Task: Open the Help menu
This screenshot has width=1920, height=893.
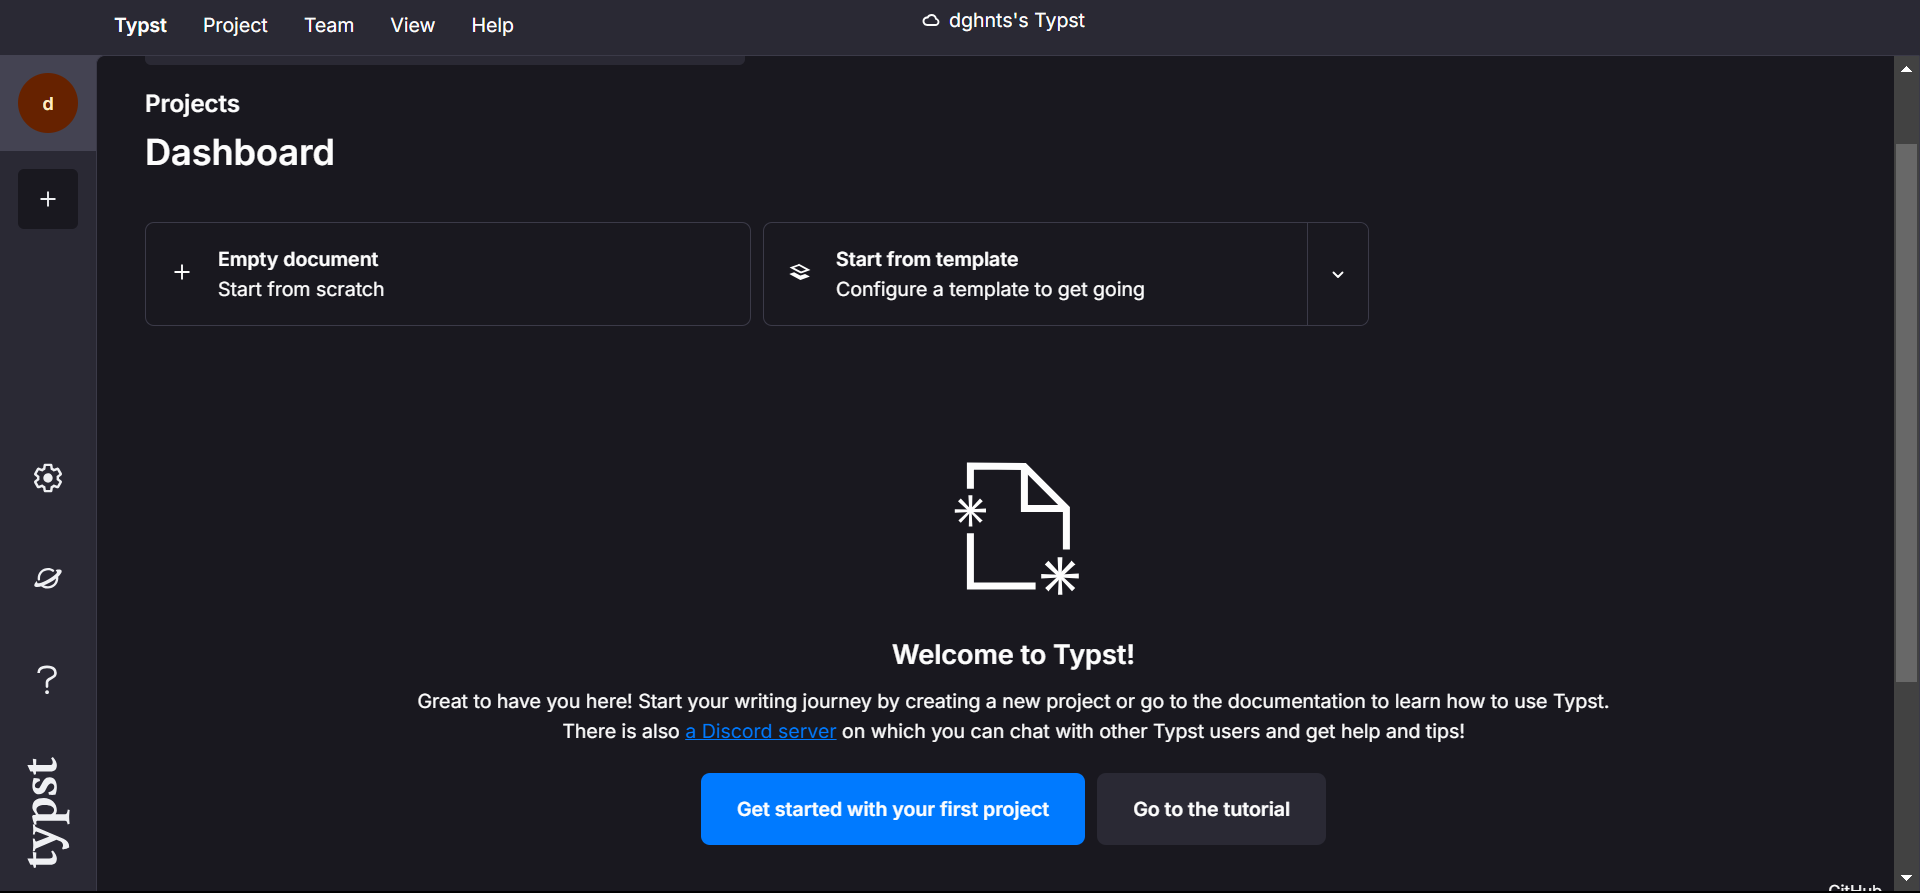Action: (x=492, y=25)
